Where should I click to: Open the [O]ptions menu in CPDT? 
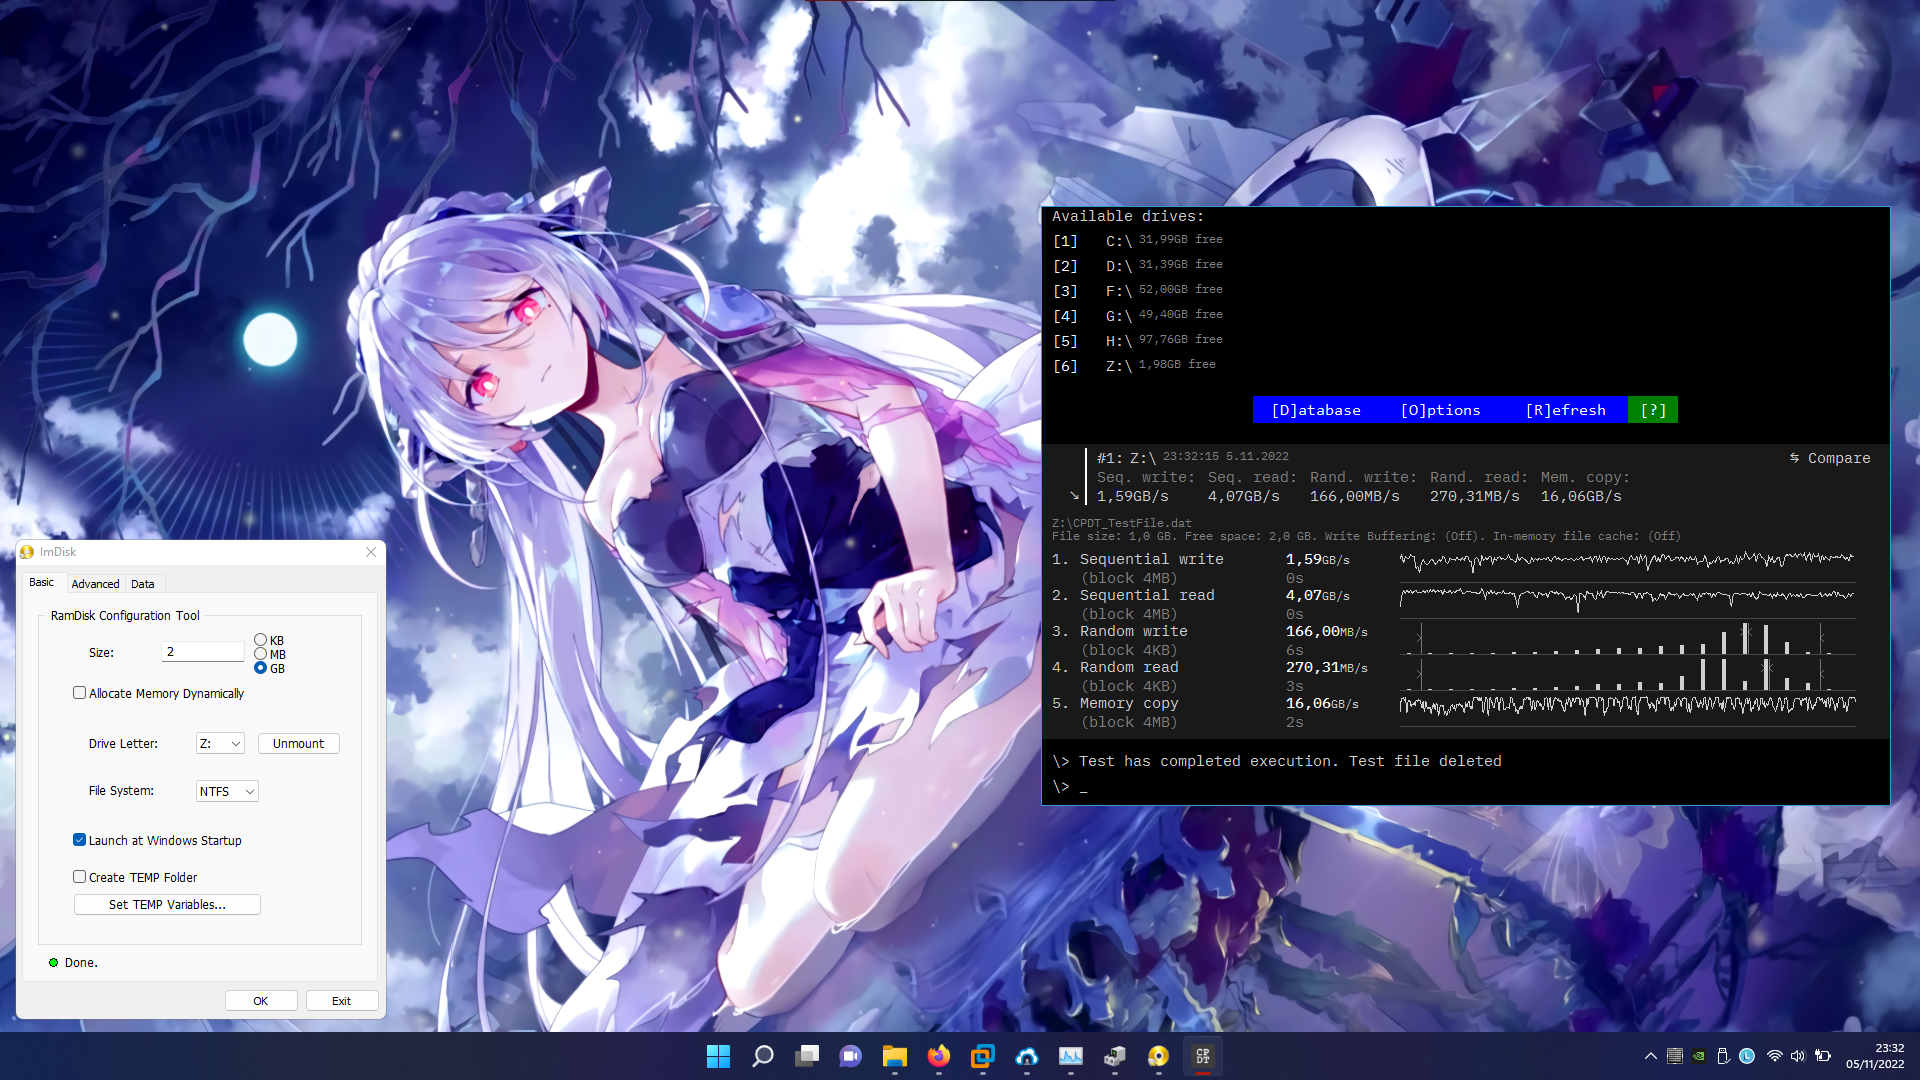[x=1440, y=410]
